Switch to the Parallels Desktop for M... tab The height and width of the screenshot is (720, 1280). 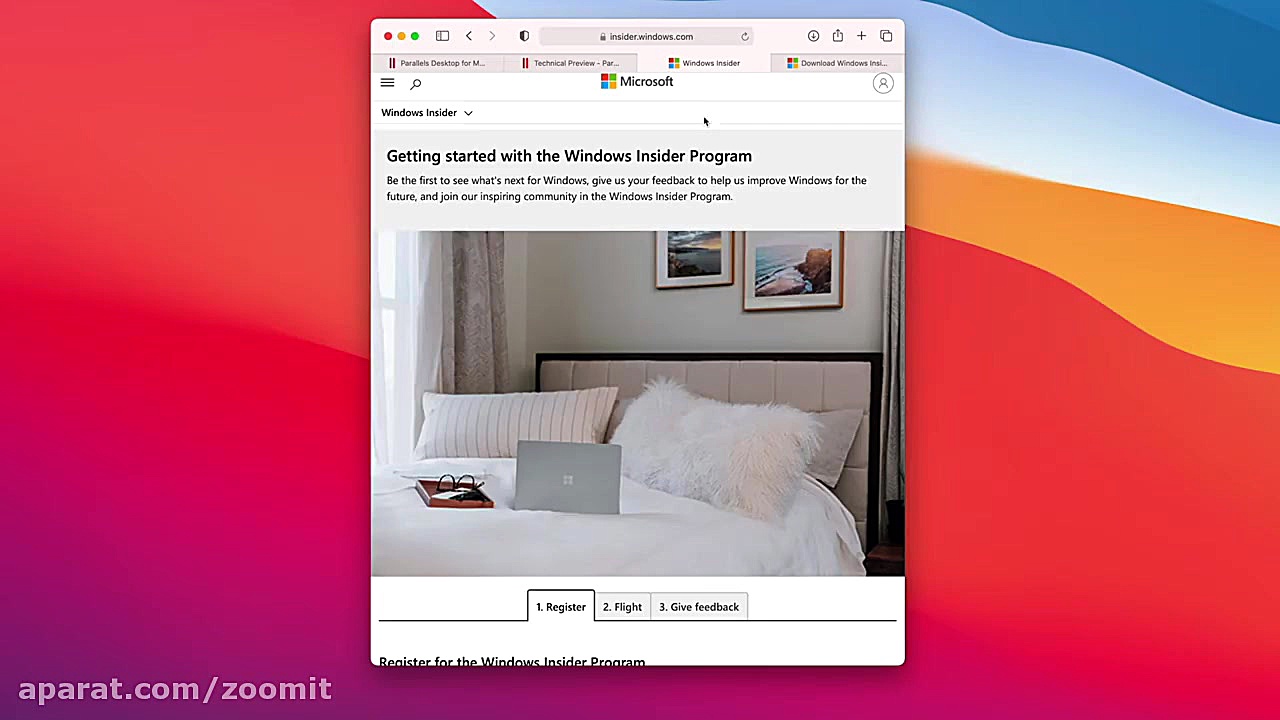click(x=437, y=63)
